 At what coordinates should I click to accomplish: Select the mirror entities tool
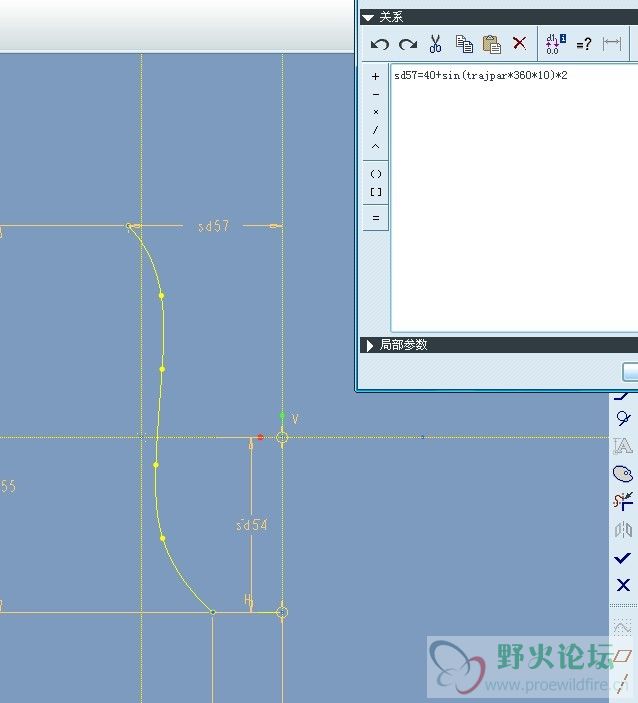pyautogui.click(x=623, y=530)
